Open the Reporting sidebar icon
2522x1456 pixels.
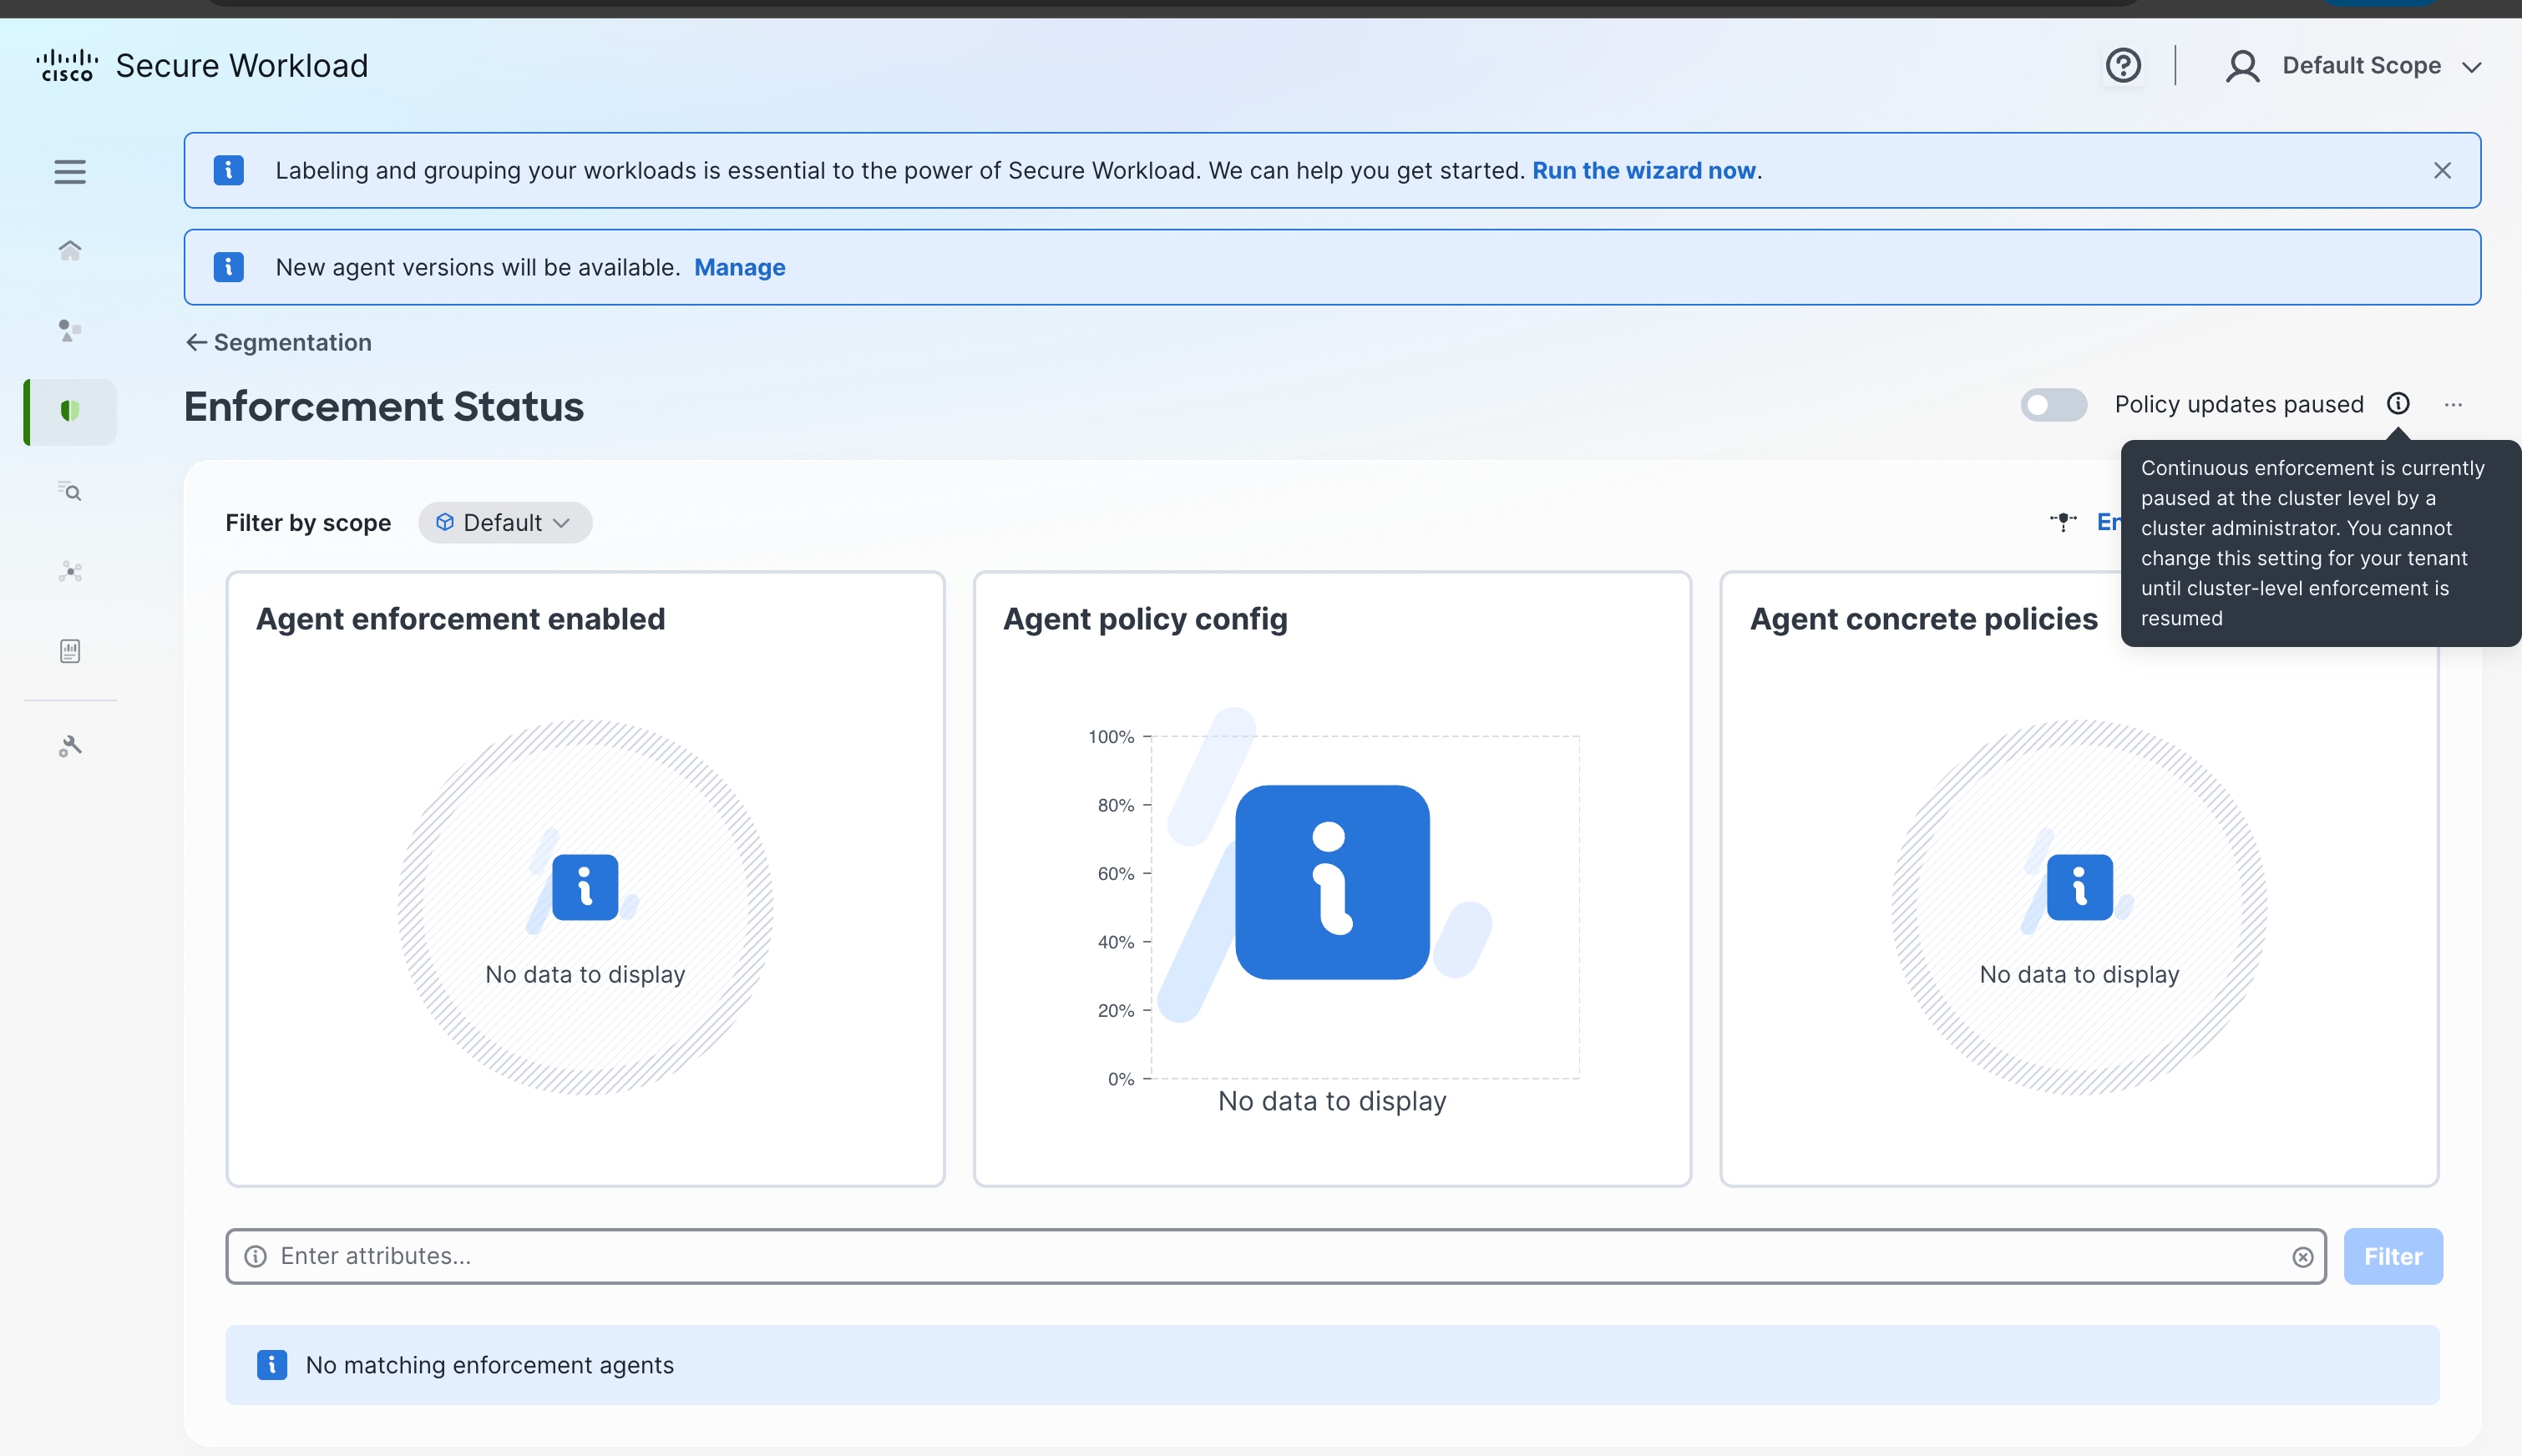coord(69,651)
